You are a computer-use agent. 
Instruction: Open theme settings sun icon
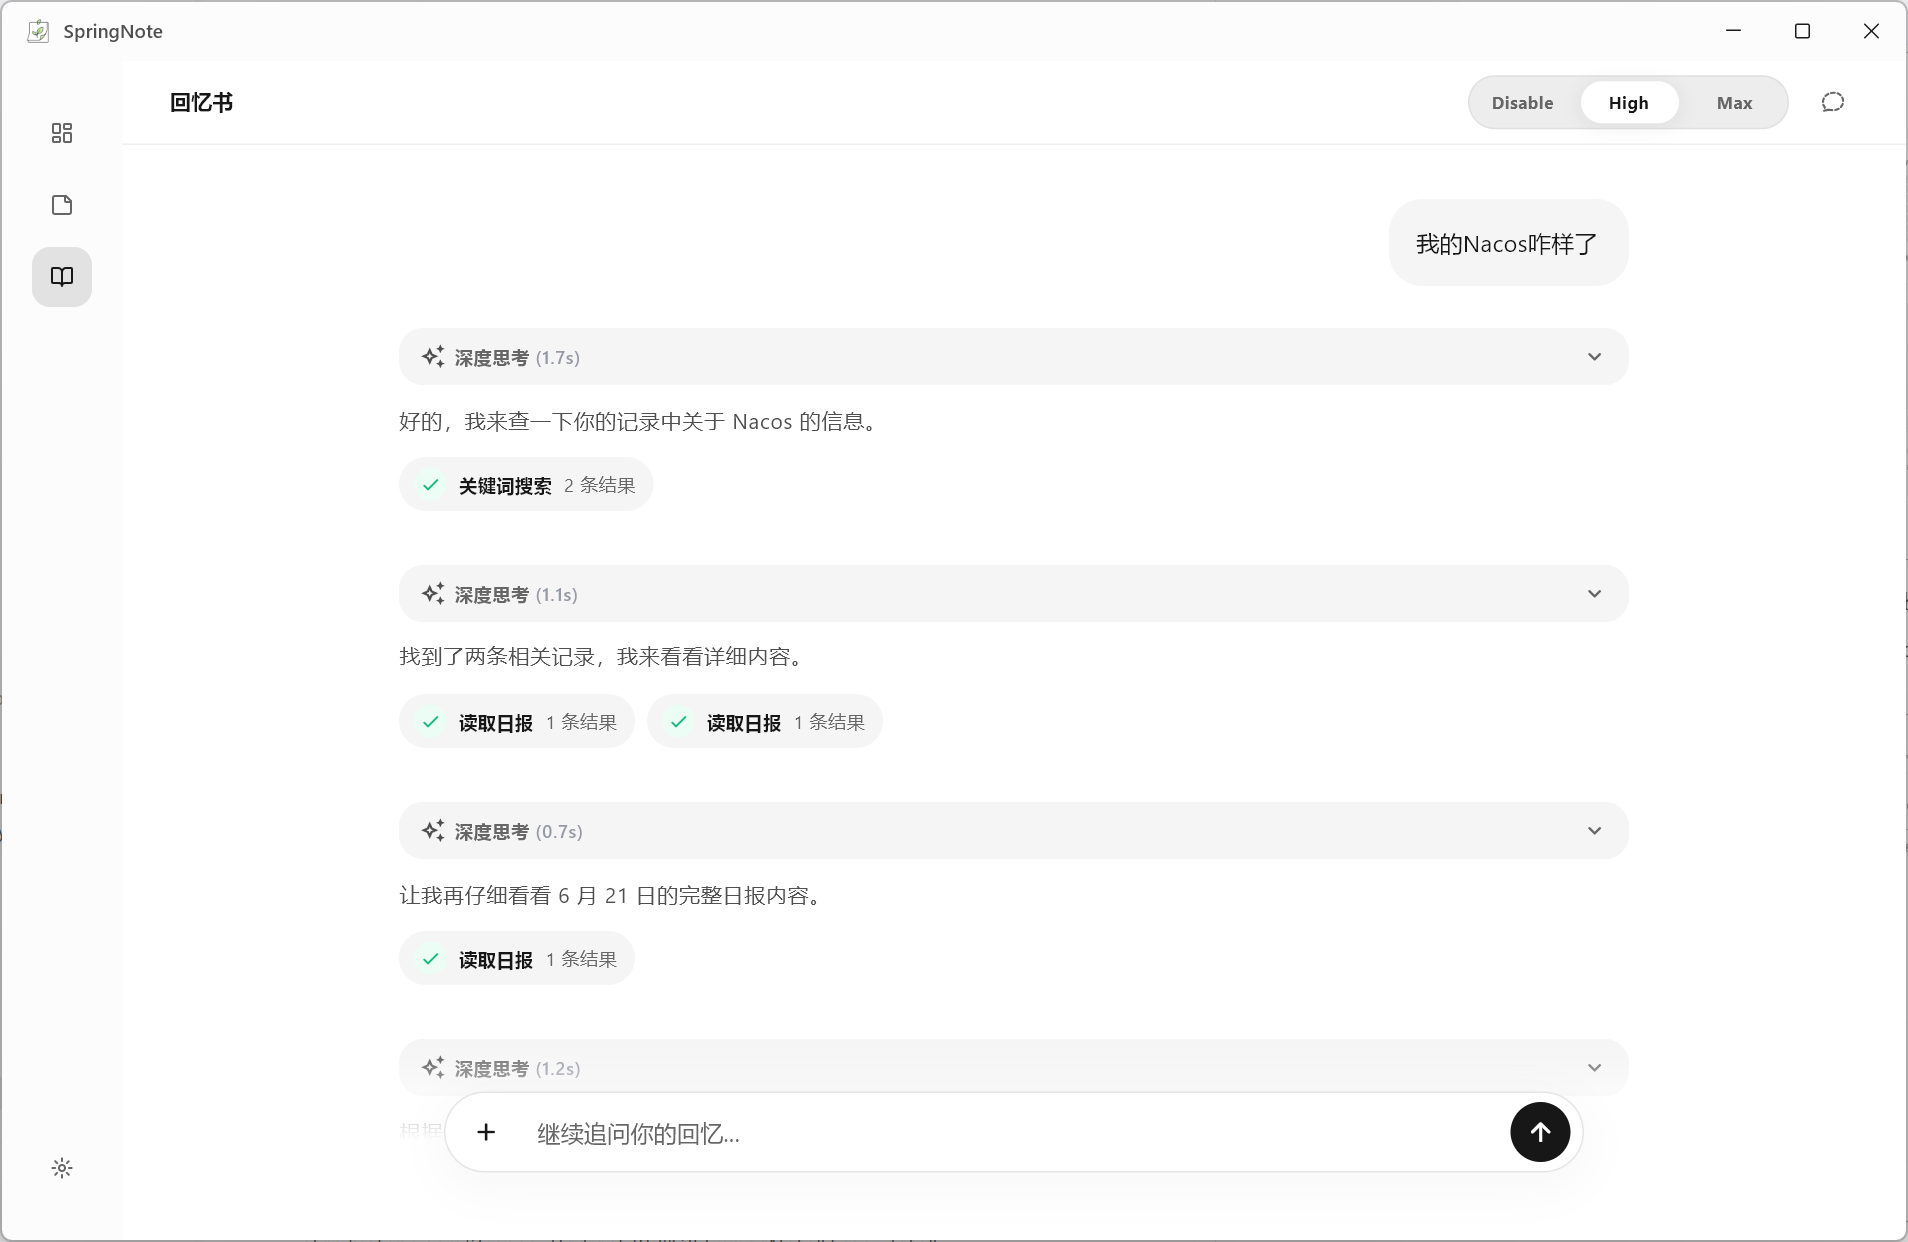pyautogui.click(x=62, y=1168)
